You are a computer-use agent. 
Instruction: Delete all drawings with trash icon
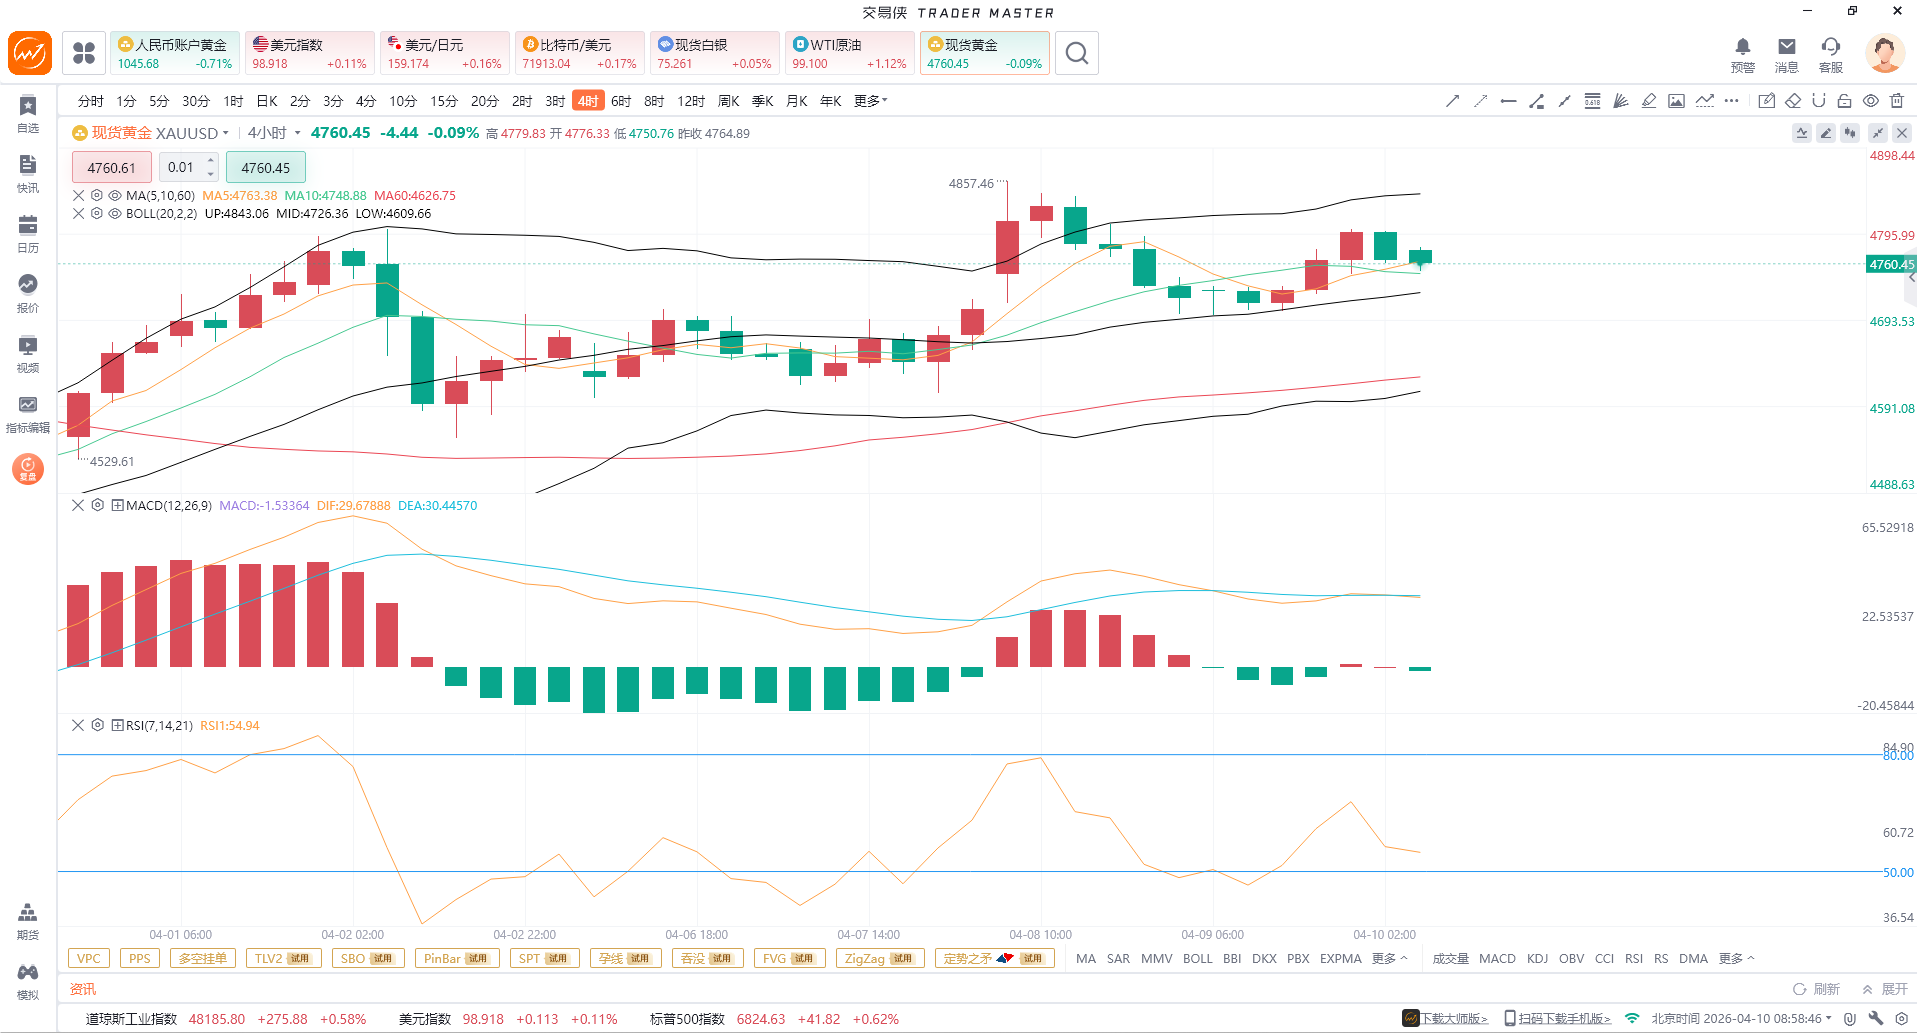click(1897, 101)
